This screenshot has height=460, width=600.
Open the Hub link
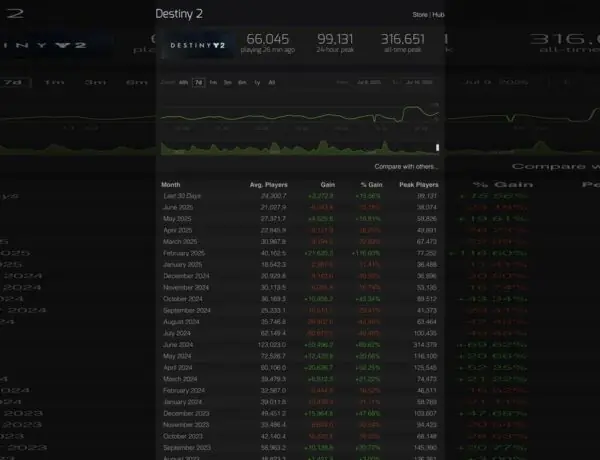pos(438,15)
